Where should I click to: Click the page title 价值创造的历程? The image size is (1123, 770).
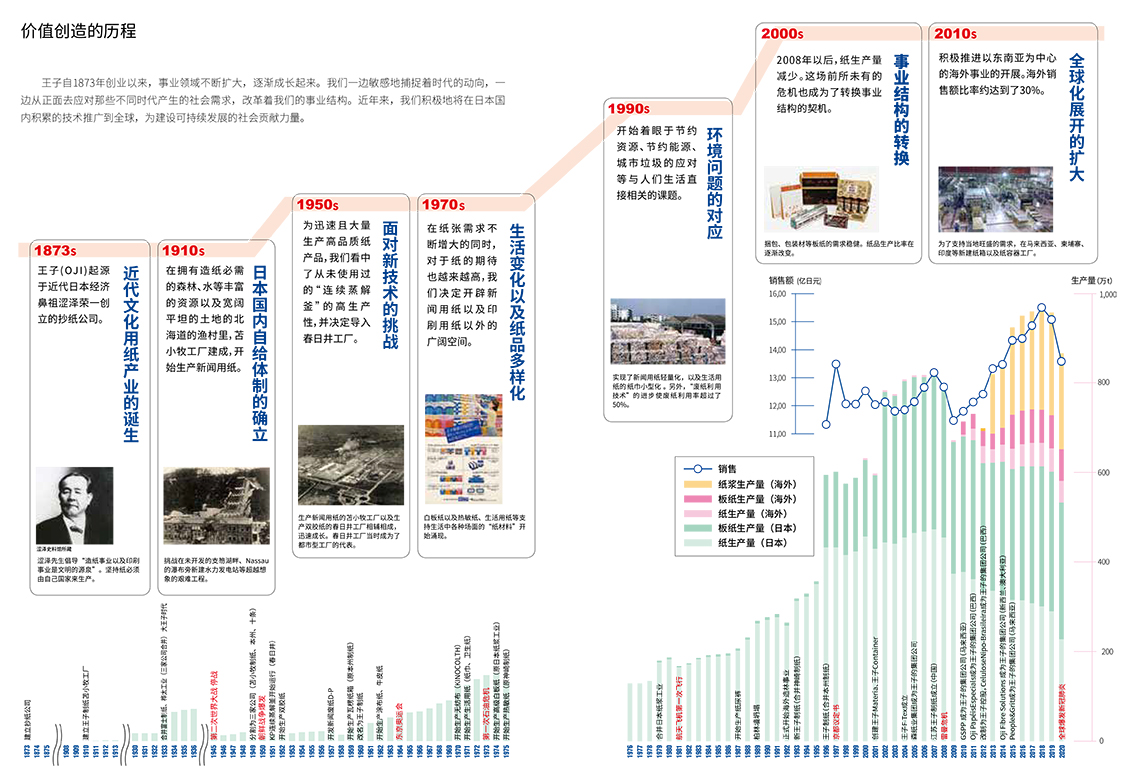click(78, 31)
